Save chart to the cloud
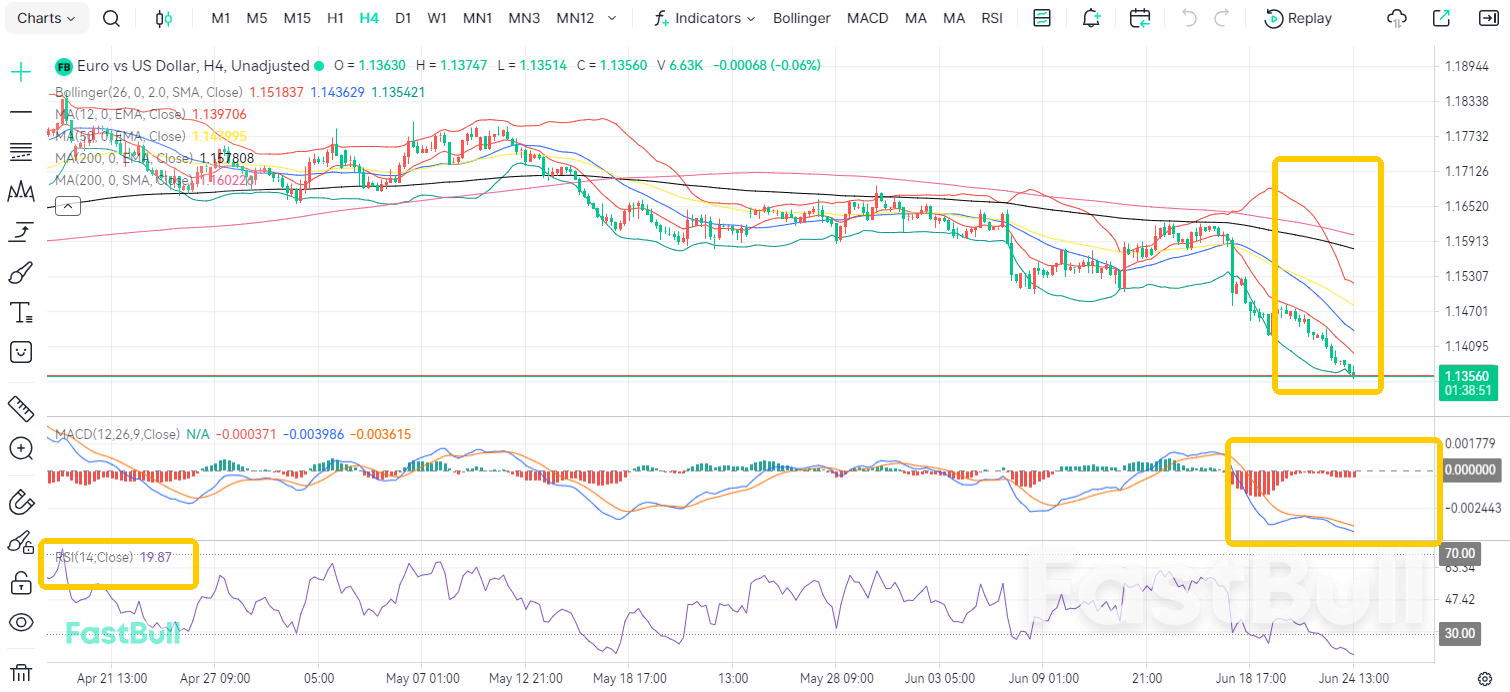1510x692 pixels. 1398,18
